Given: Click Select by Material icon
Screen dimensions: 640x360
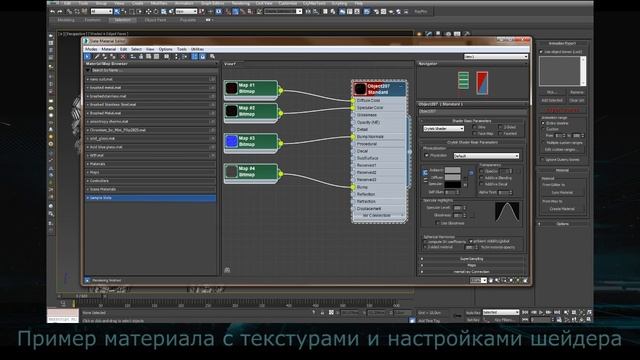Looking at the screenshot, I should [212, 56].
